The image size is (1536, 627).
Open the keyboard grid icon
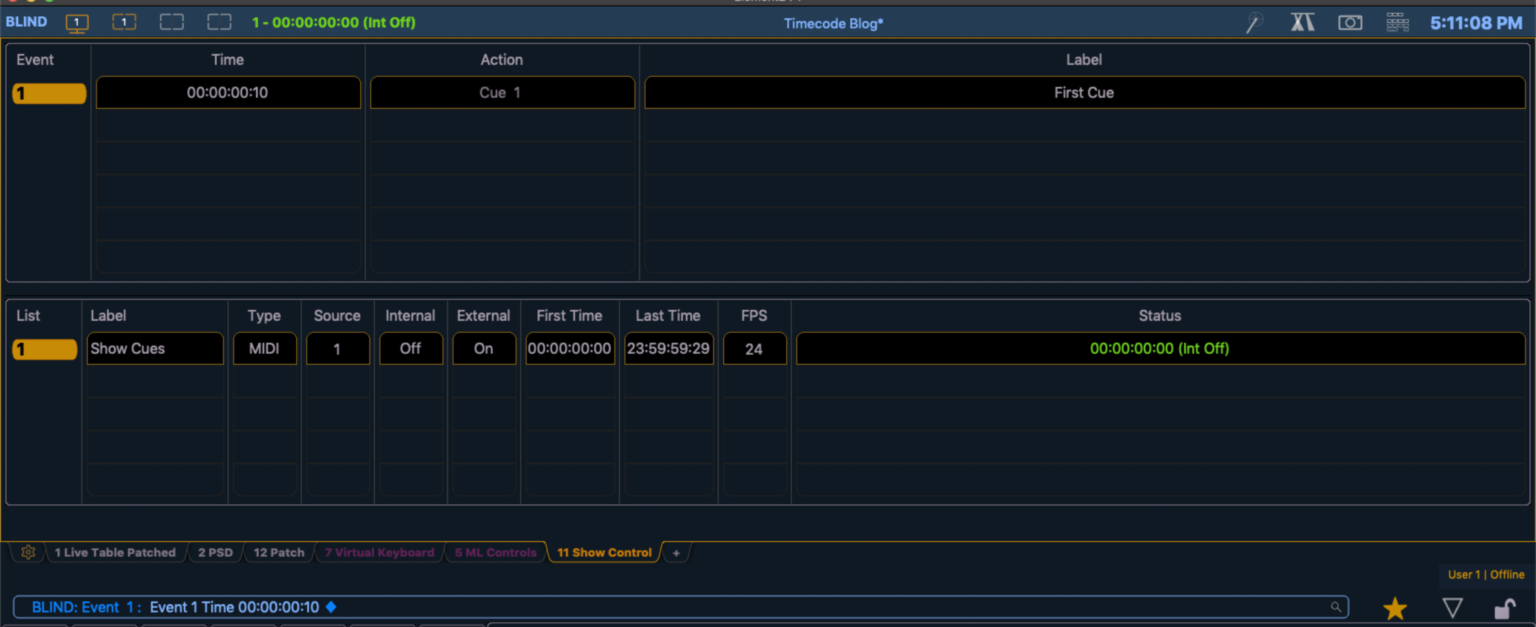(1398, 22)
